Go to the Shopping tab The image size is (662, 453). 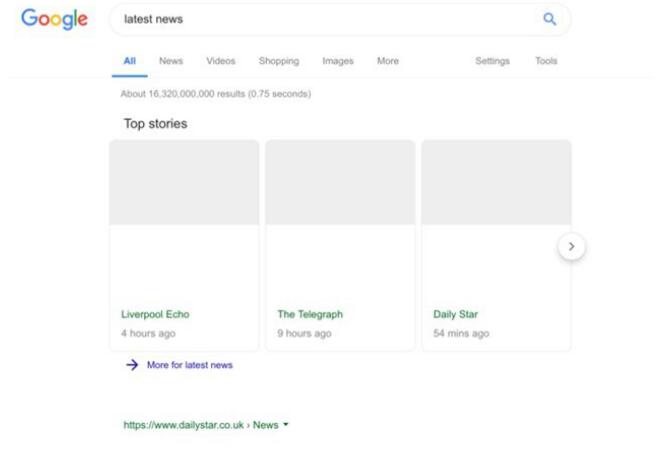coord(278,61)
